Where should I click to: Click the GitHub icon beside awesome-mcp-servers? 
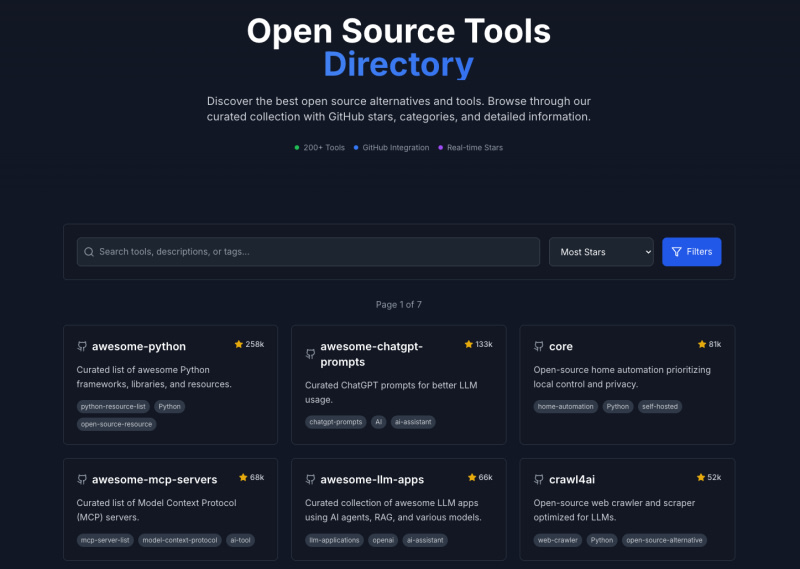82,480
